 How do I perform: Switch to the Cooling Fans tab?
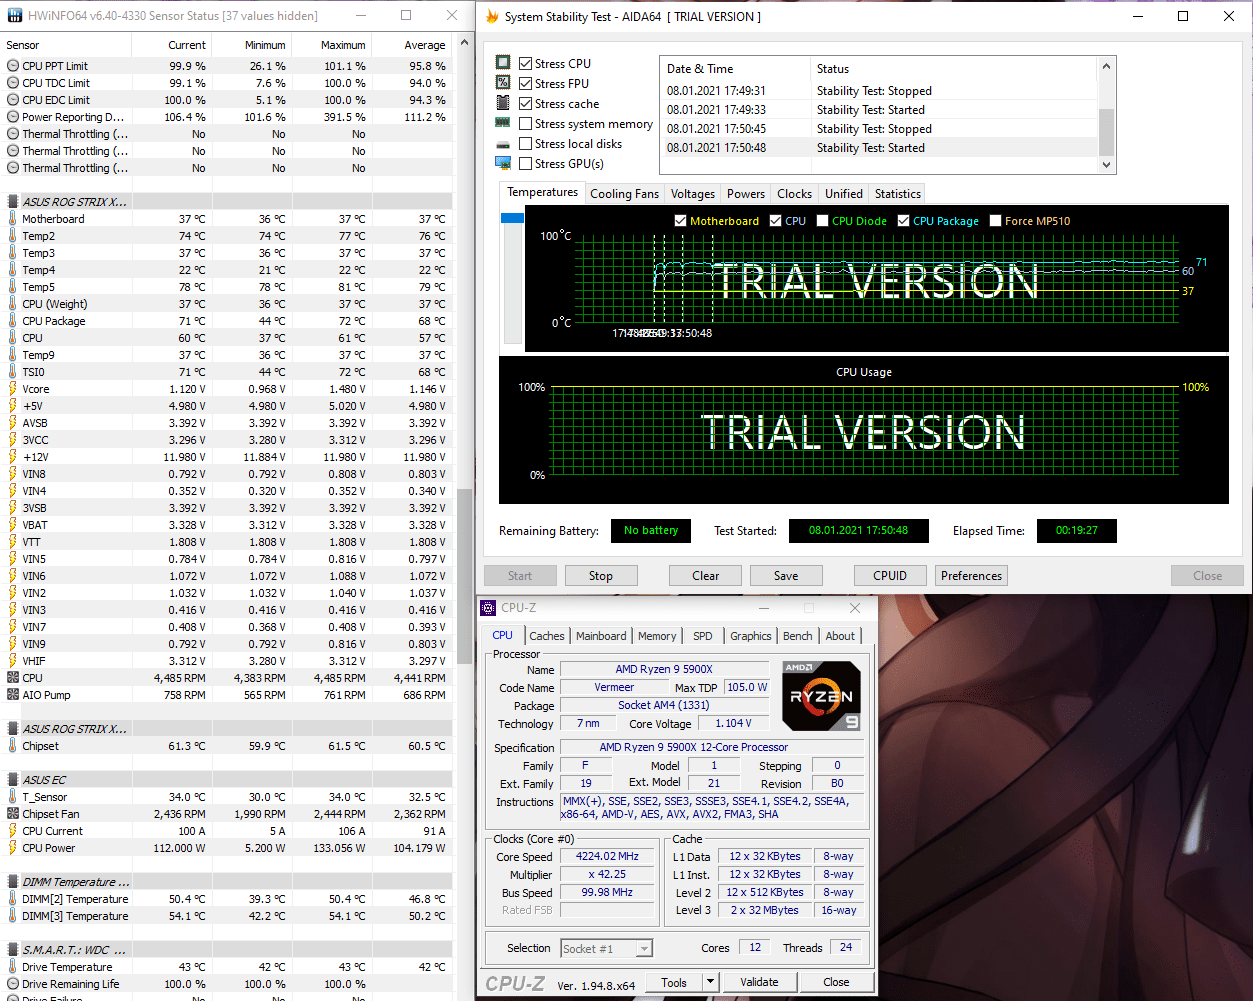coord(625,194)
